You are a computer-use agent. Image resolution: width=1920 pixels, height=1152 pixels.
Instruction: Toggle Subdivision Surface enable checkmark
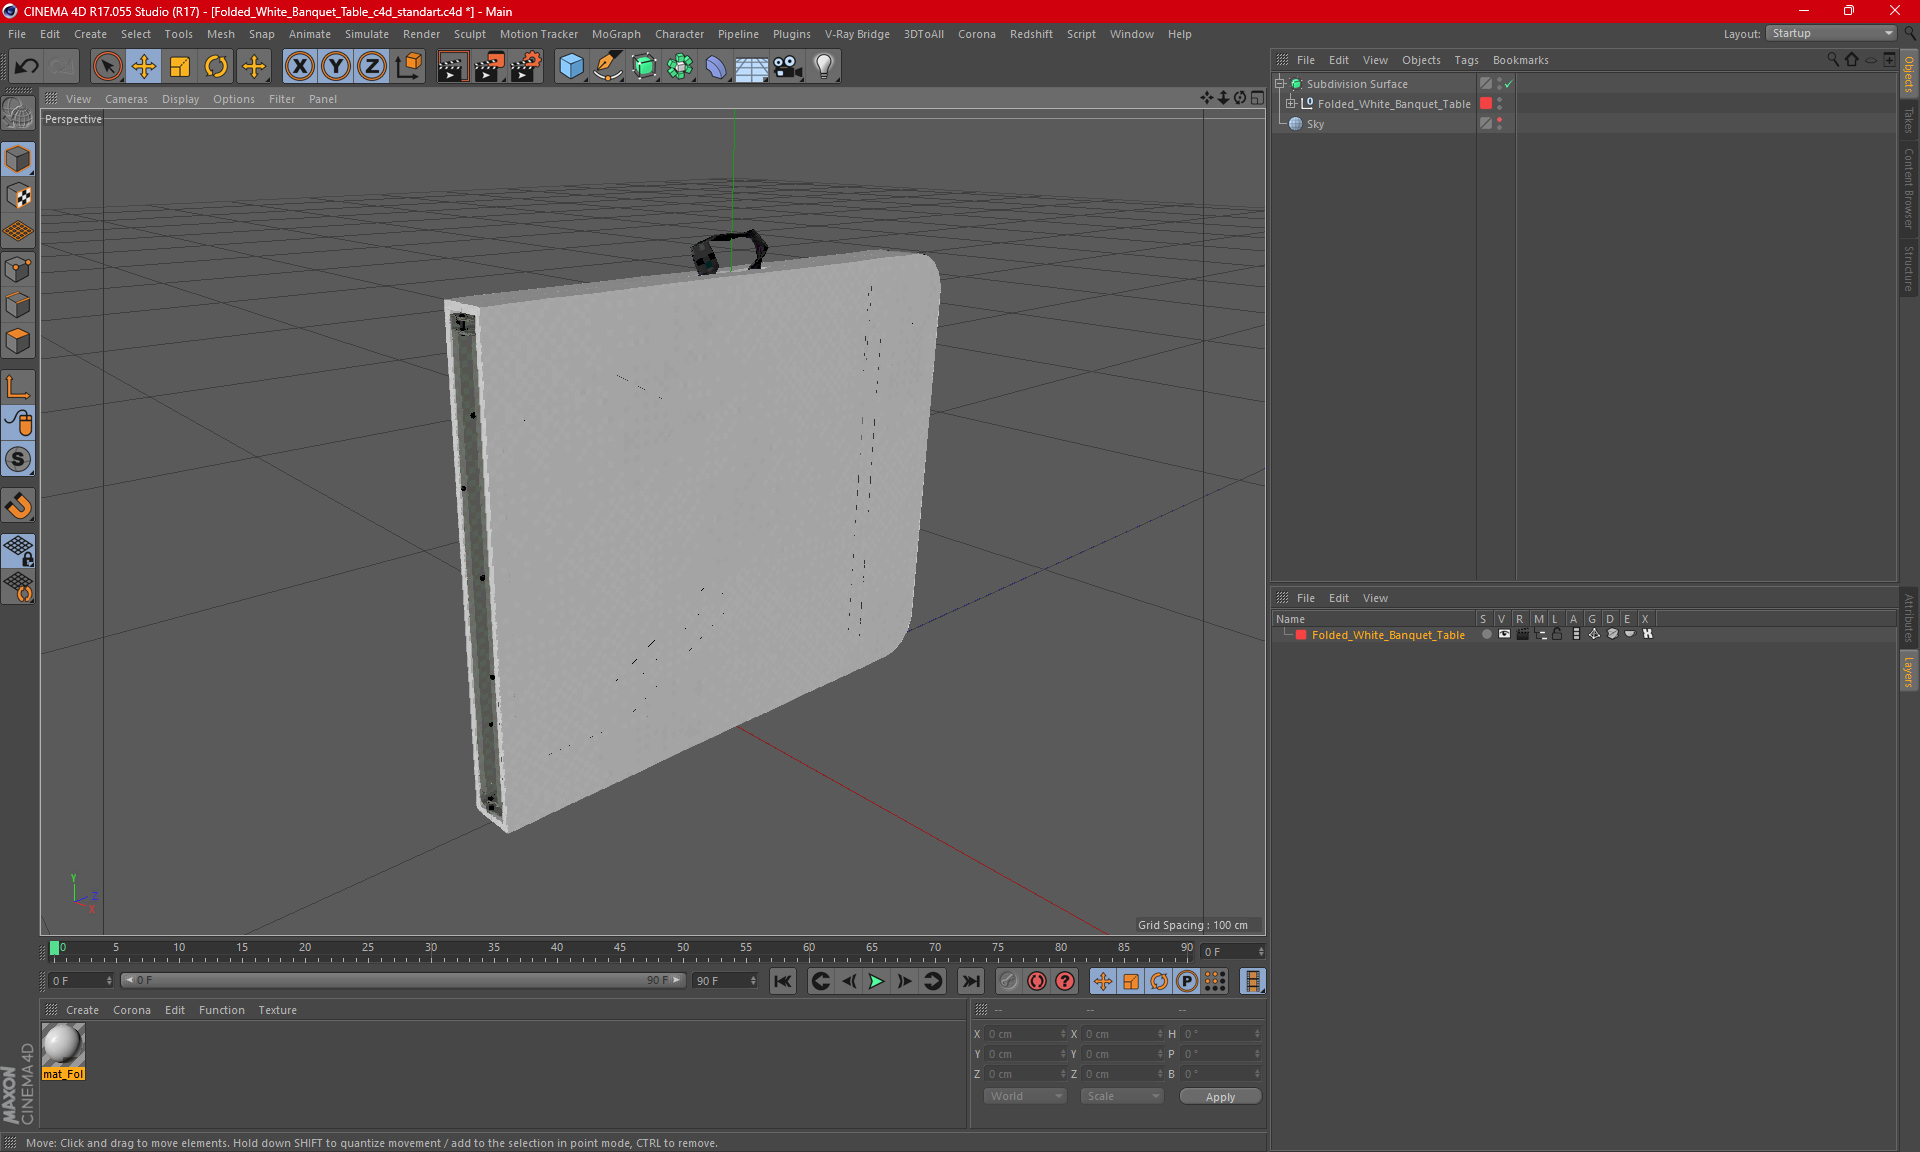pyautogui.click(x=1509, y=84)
